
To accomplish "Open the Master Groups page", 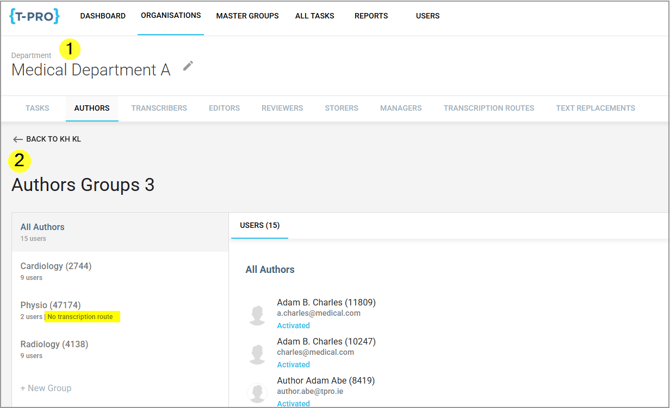I will (x=247, y=16).
